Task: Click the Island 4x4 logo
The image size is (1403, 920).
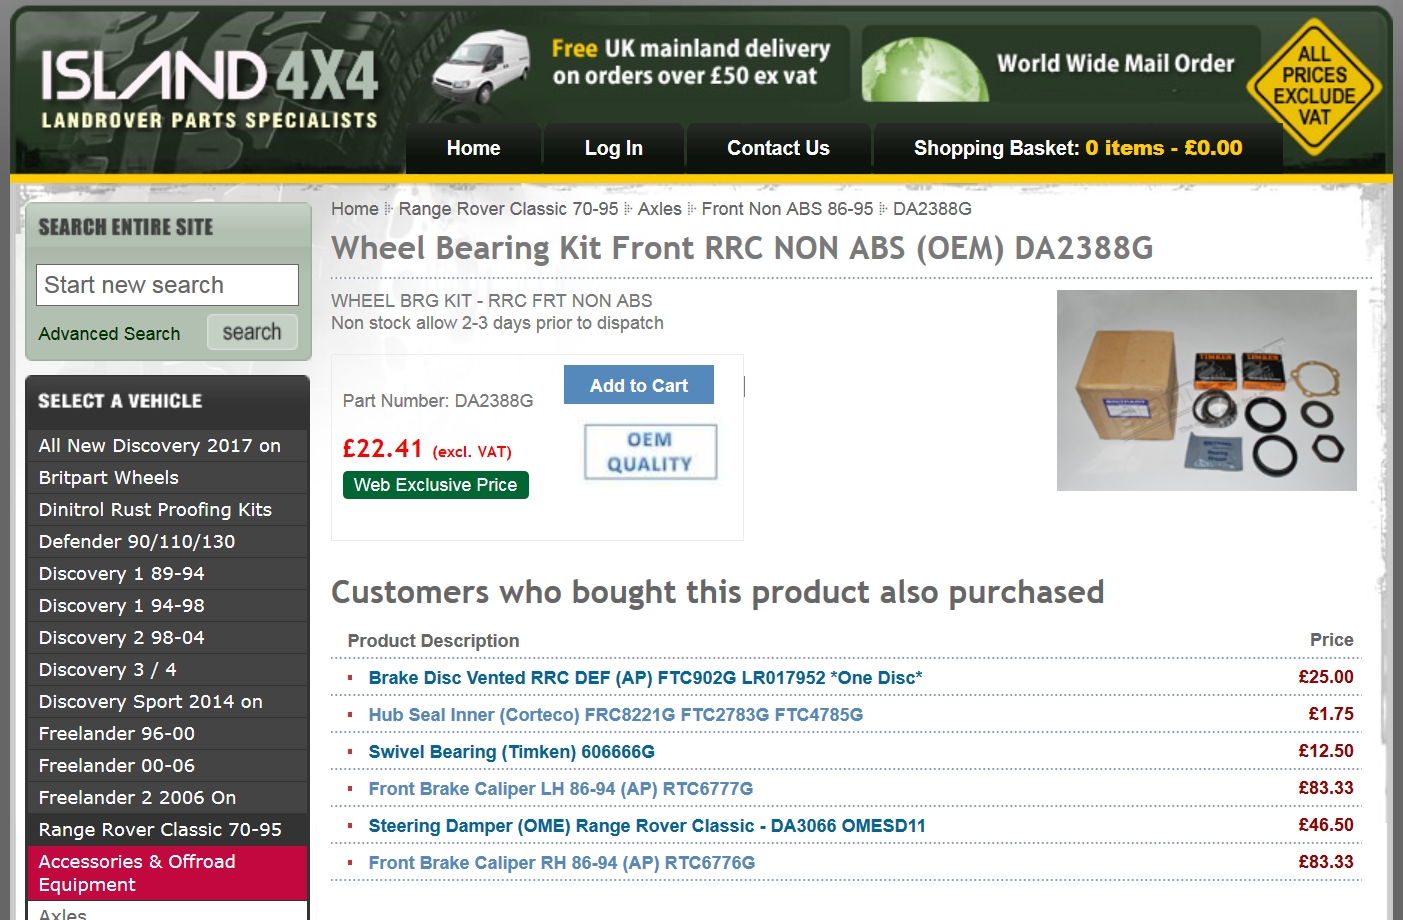Action: pyautogui.click(x=209, y=90)
